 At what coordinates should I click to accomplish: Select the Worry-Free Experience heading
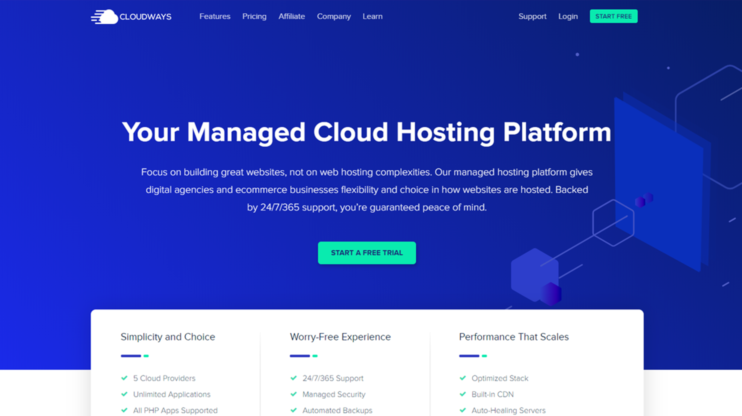tap(340, 337)
